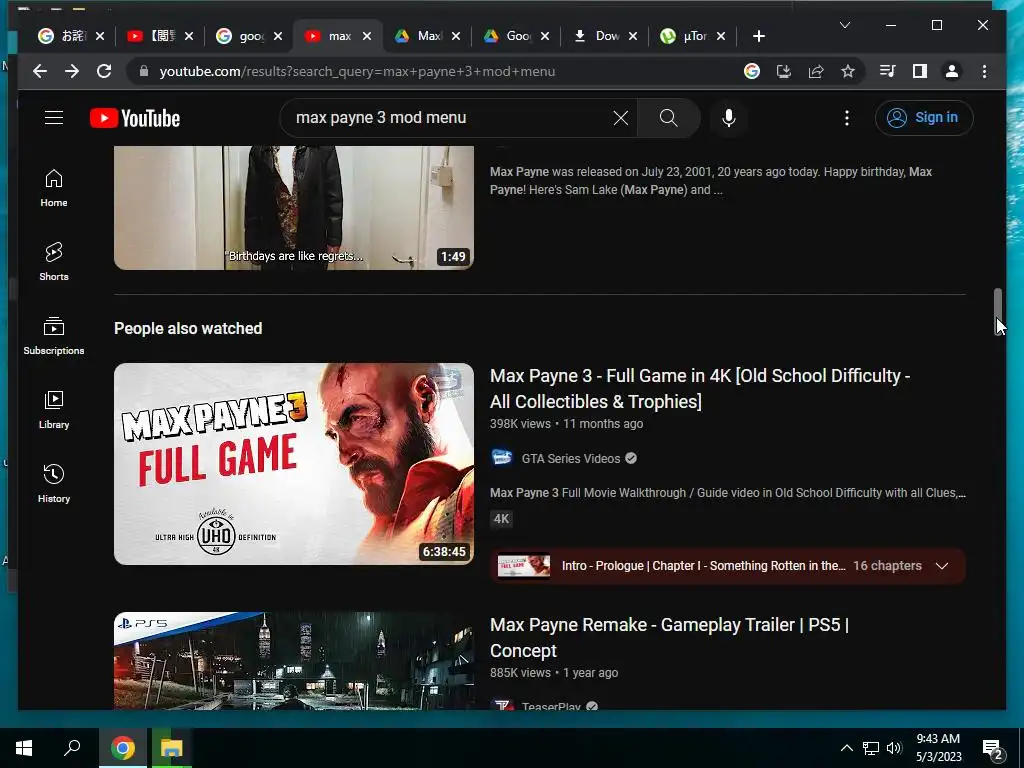Click the Intro - Prologue chapter link
This screenshot has height=768, width=1024.
pos(703,566)
